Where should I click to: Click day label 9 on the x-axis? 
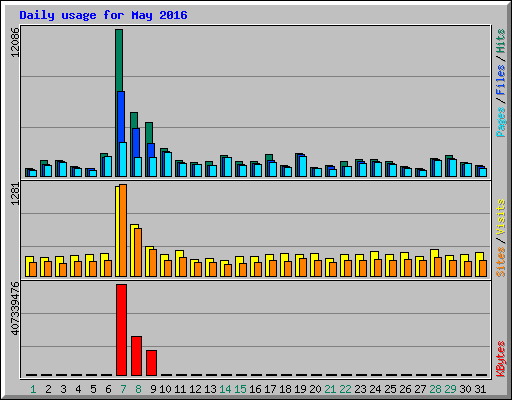[153, 389]
